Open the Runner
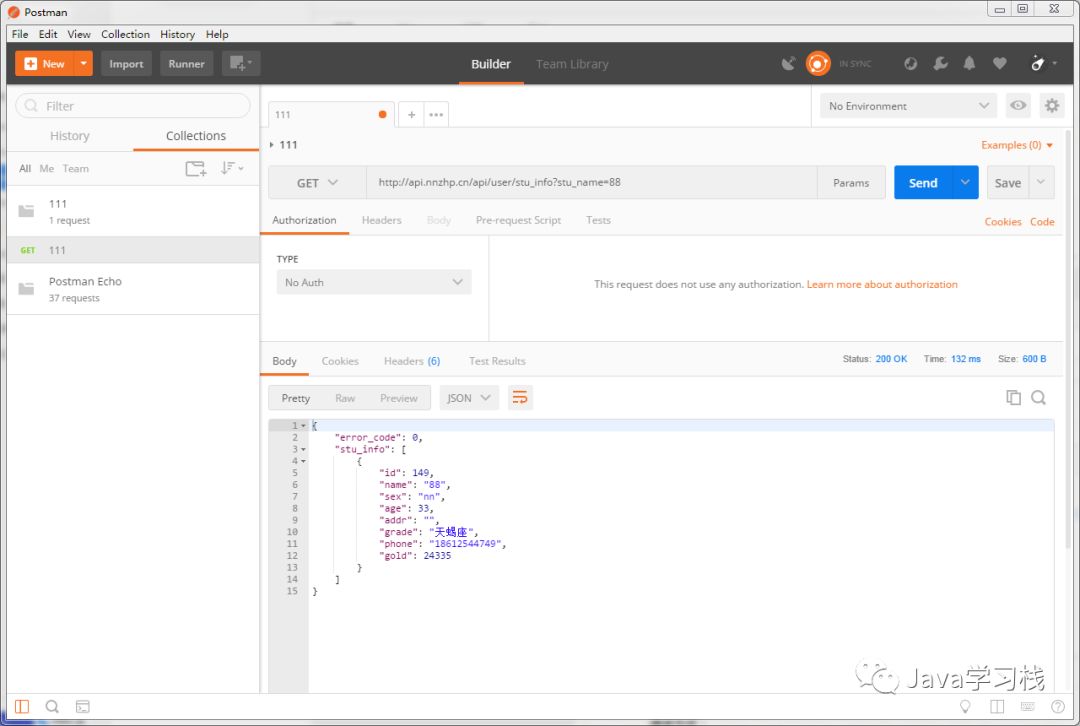The width and height of the screenshot is (1080, 726). coord(187,64)
